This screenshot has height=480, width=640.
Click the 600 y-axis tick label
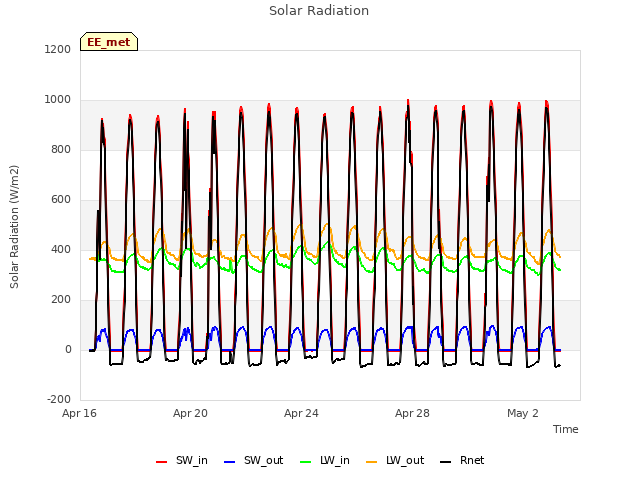61,200
